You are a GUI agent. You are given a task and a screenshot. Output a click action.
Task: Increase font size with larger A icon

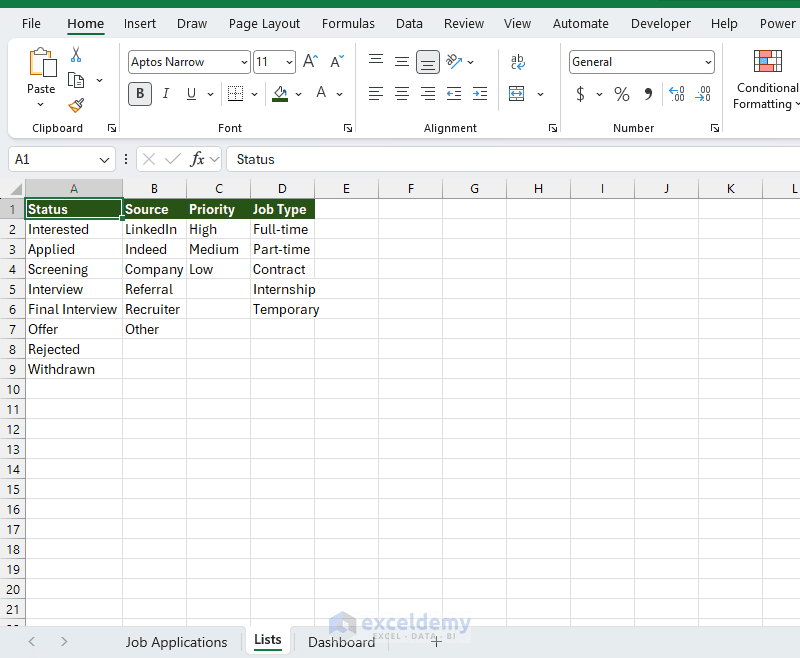[x=310, y=62]
